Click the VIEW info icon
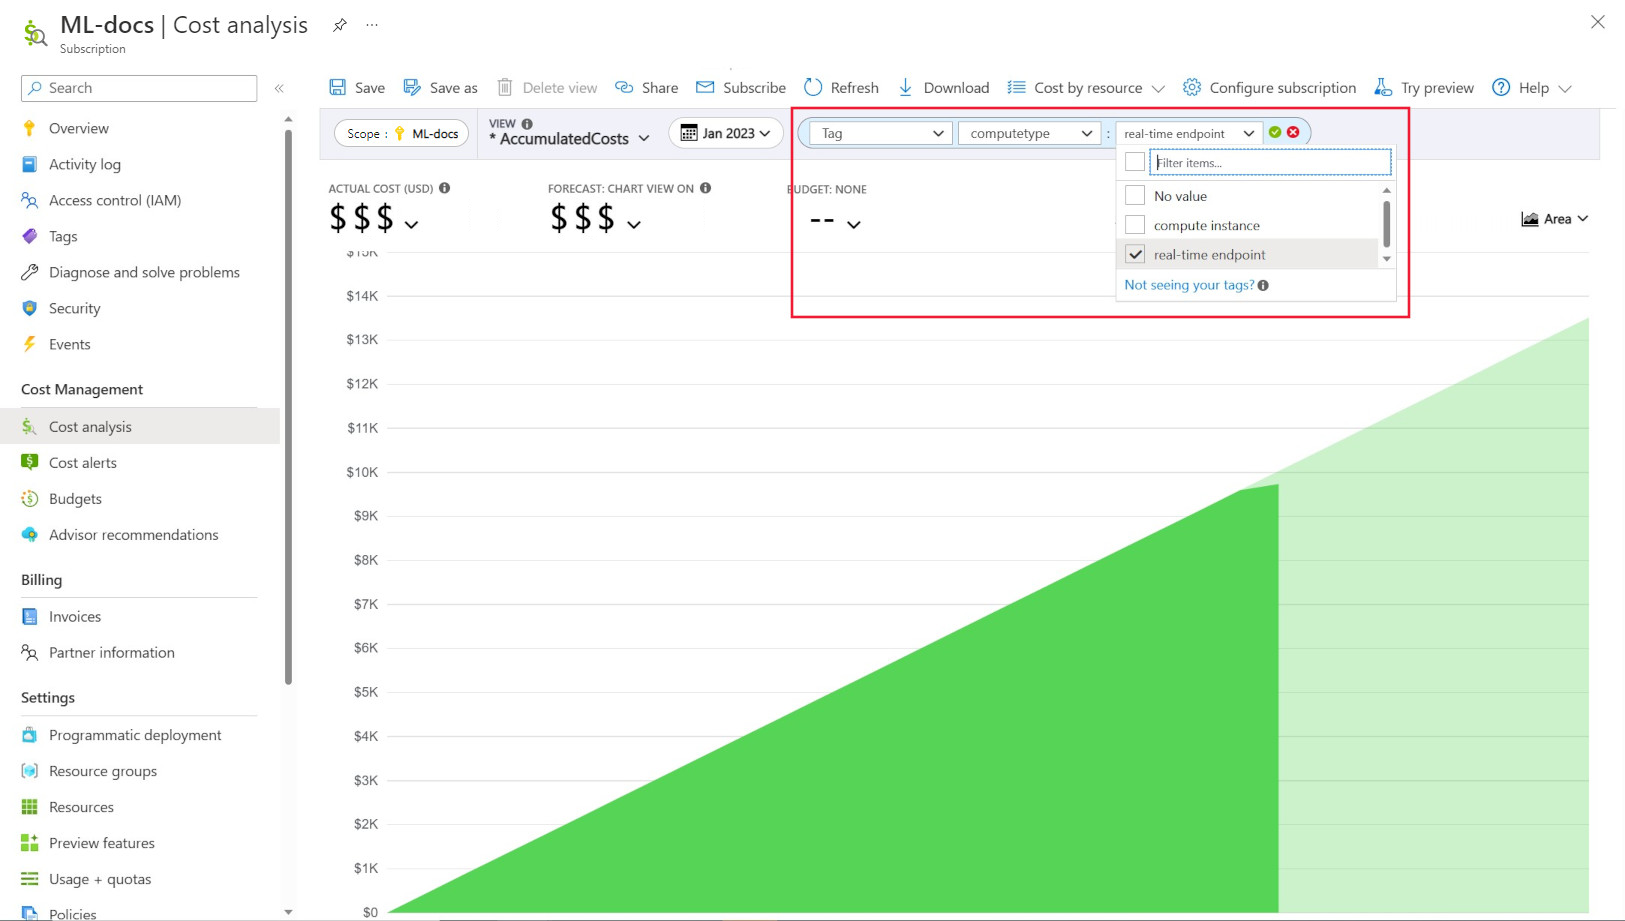 tap(527, 124)
